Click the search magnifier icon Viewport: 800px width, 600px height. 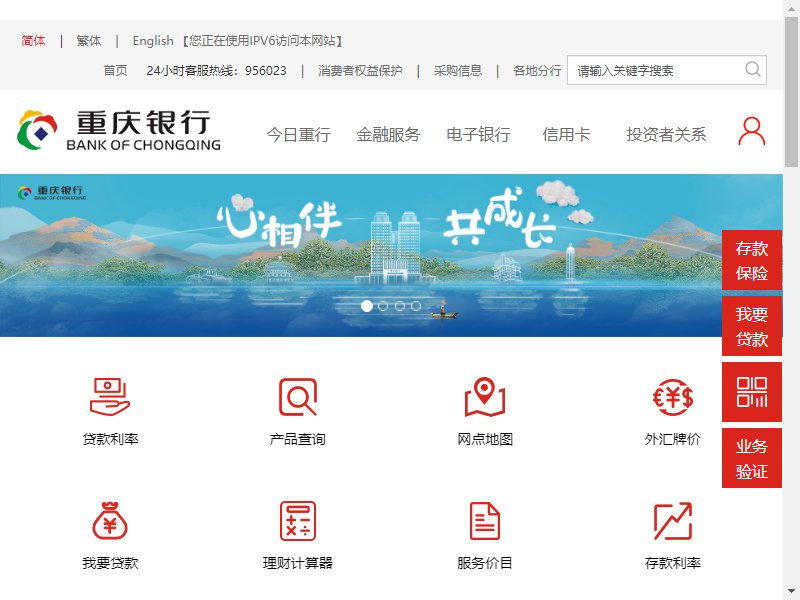click(x=753, y=69)
